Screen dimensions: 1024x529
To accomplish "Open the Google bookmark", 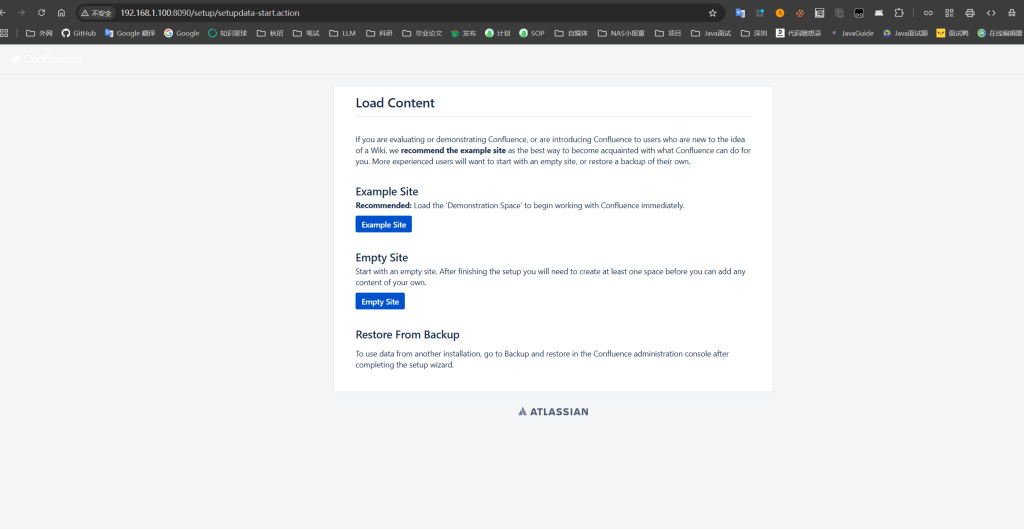I will point(182,33).
